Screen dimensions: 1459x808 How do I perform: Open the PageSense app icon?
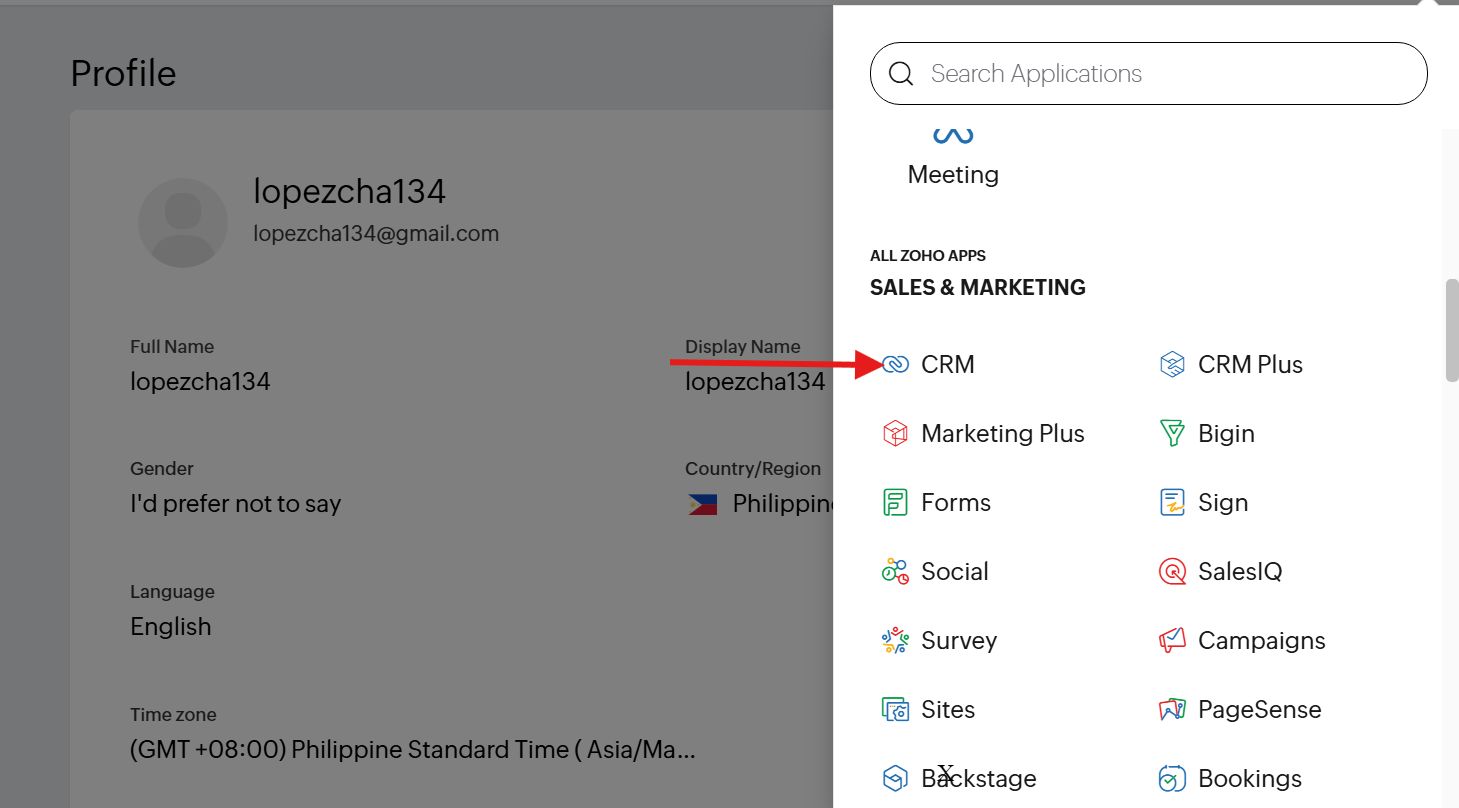tap(1172, 710)
